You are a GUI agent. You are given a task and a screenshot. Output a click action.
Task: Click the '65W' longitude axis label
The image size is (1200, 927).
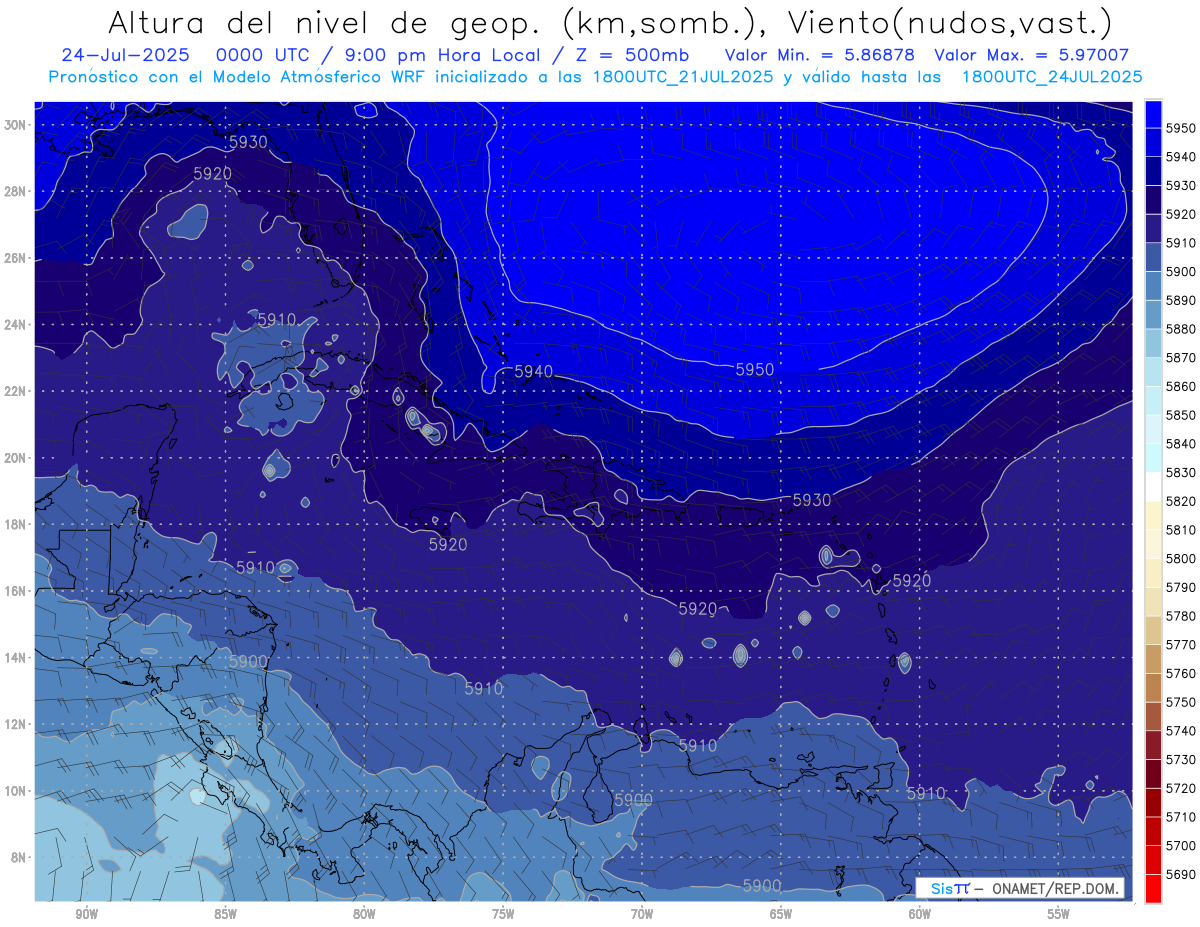pyautogui.click(x=781, y=915)
